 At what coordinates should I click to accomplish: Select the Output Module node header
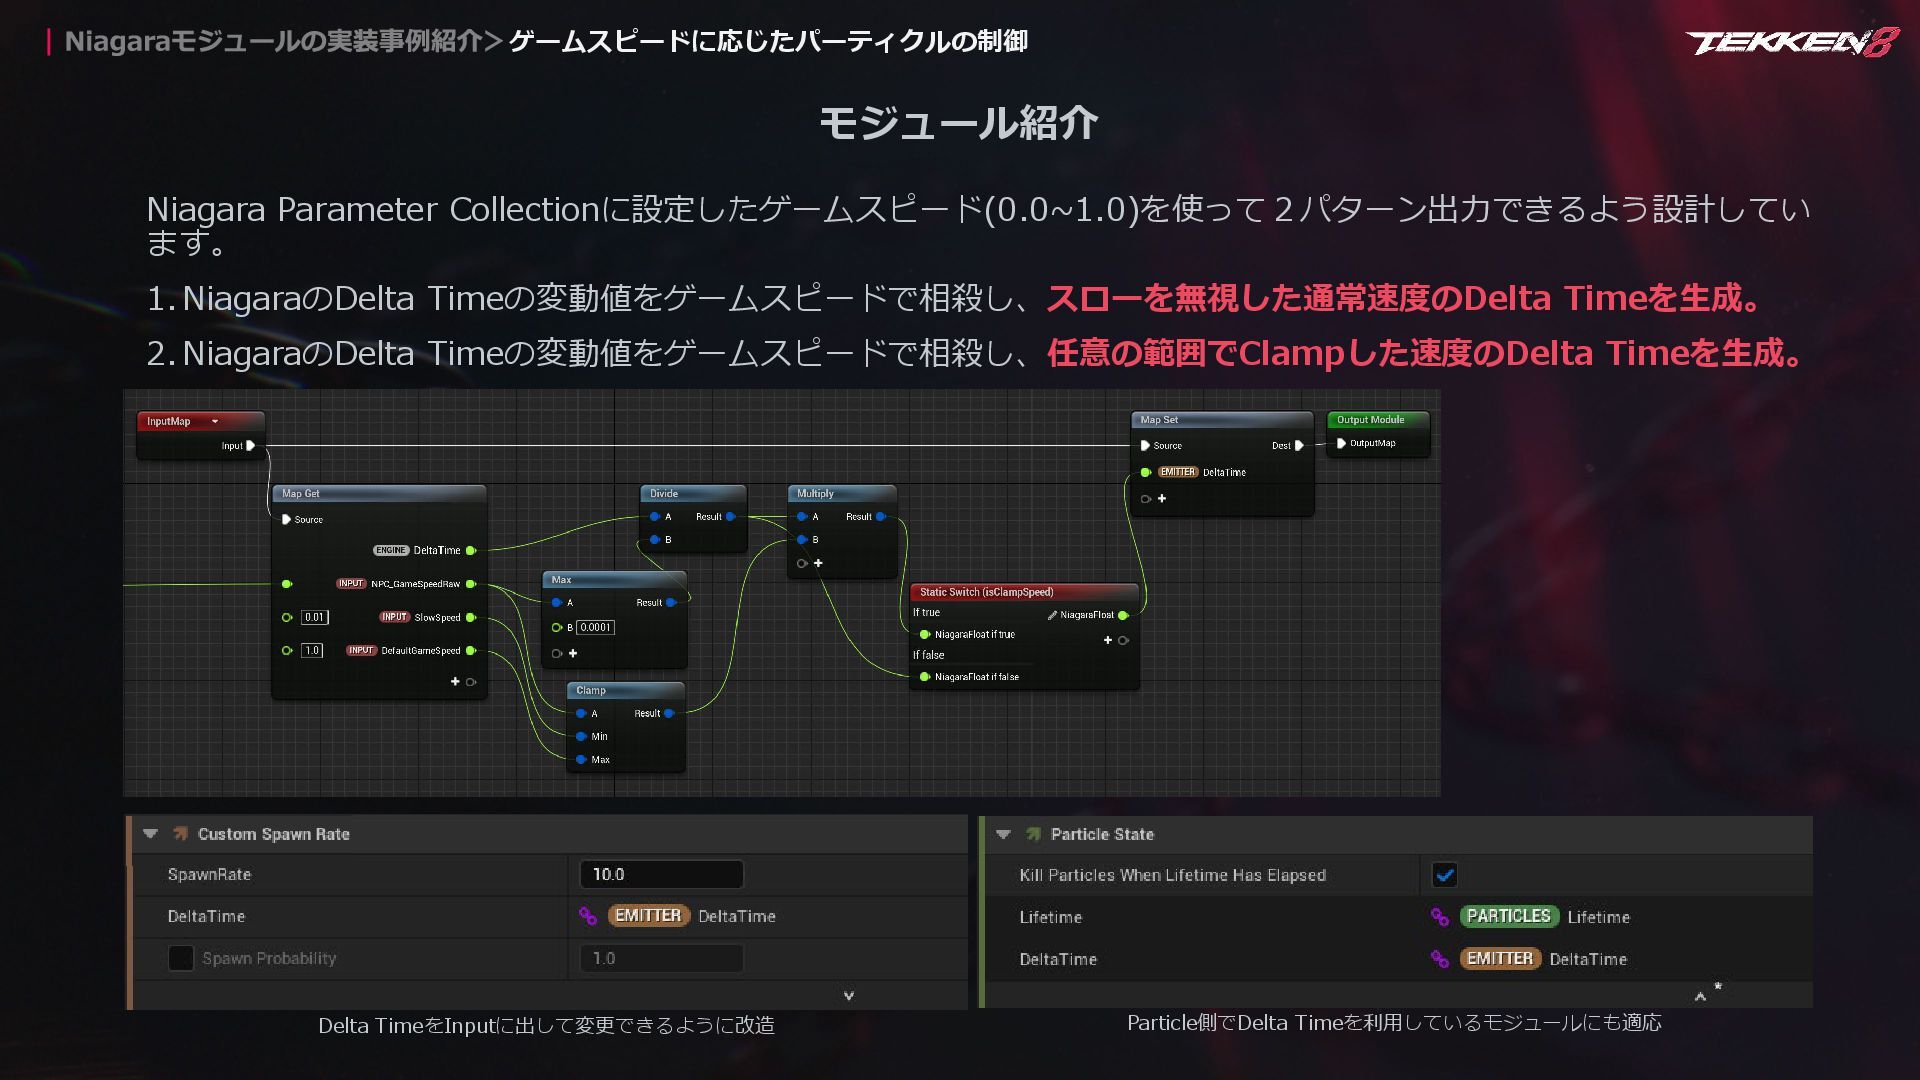(x=1370, y=420)
